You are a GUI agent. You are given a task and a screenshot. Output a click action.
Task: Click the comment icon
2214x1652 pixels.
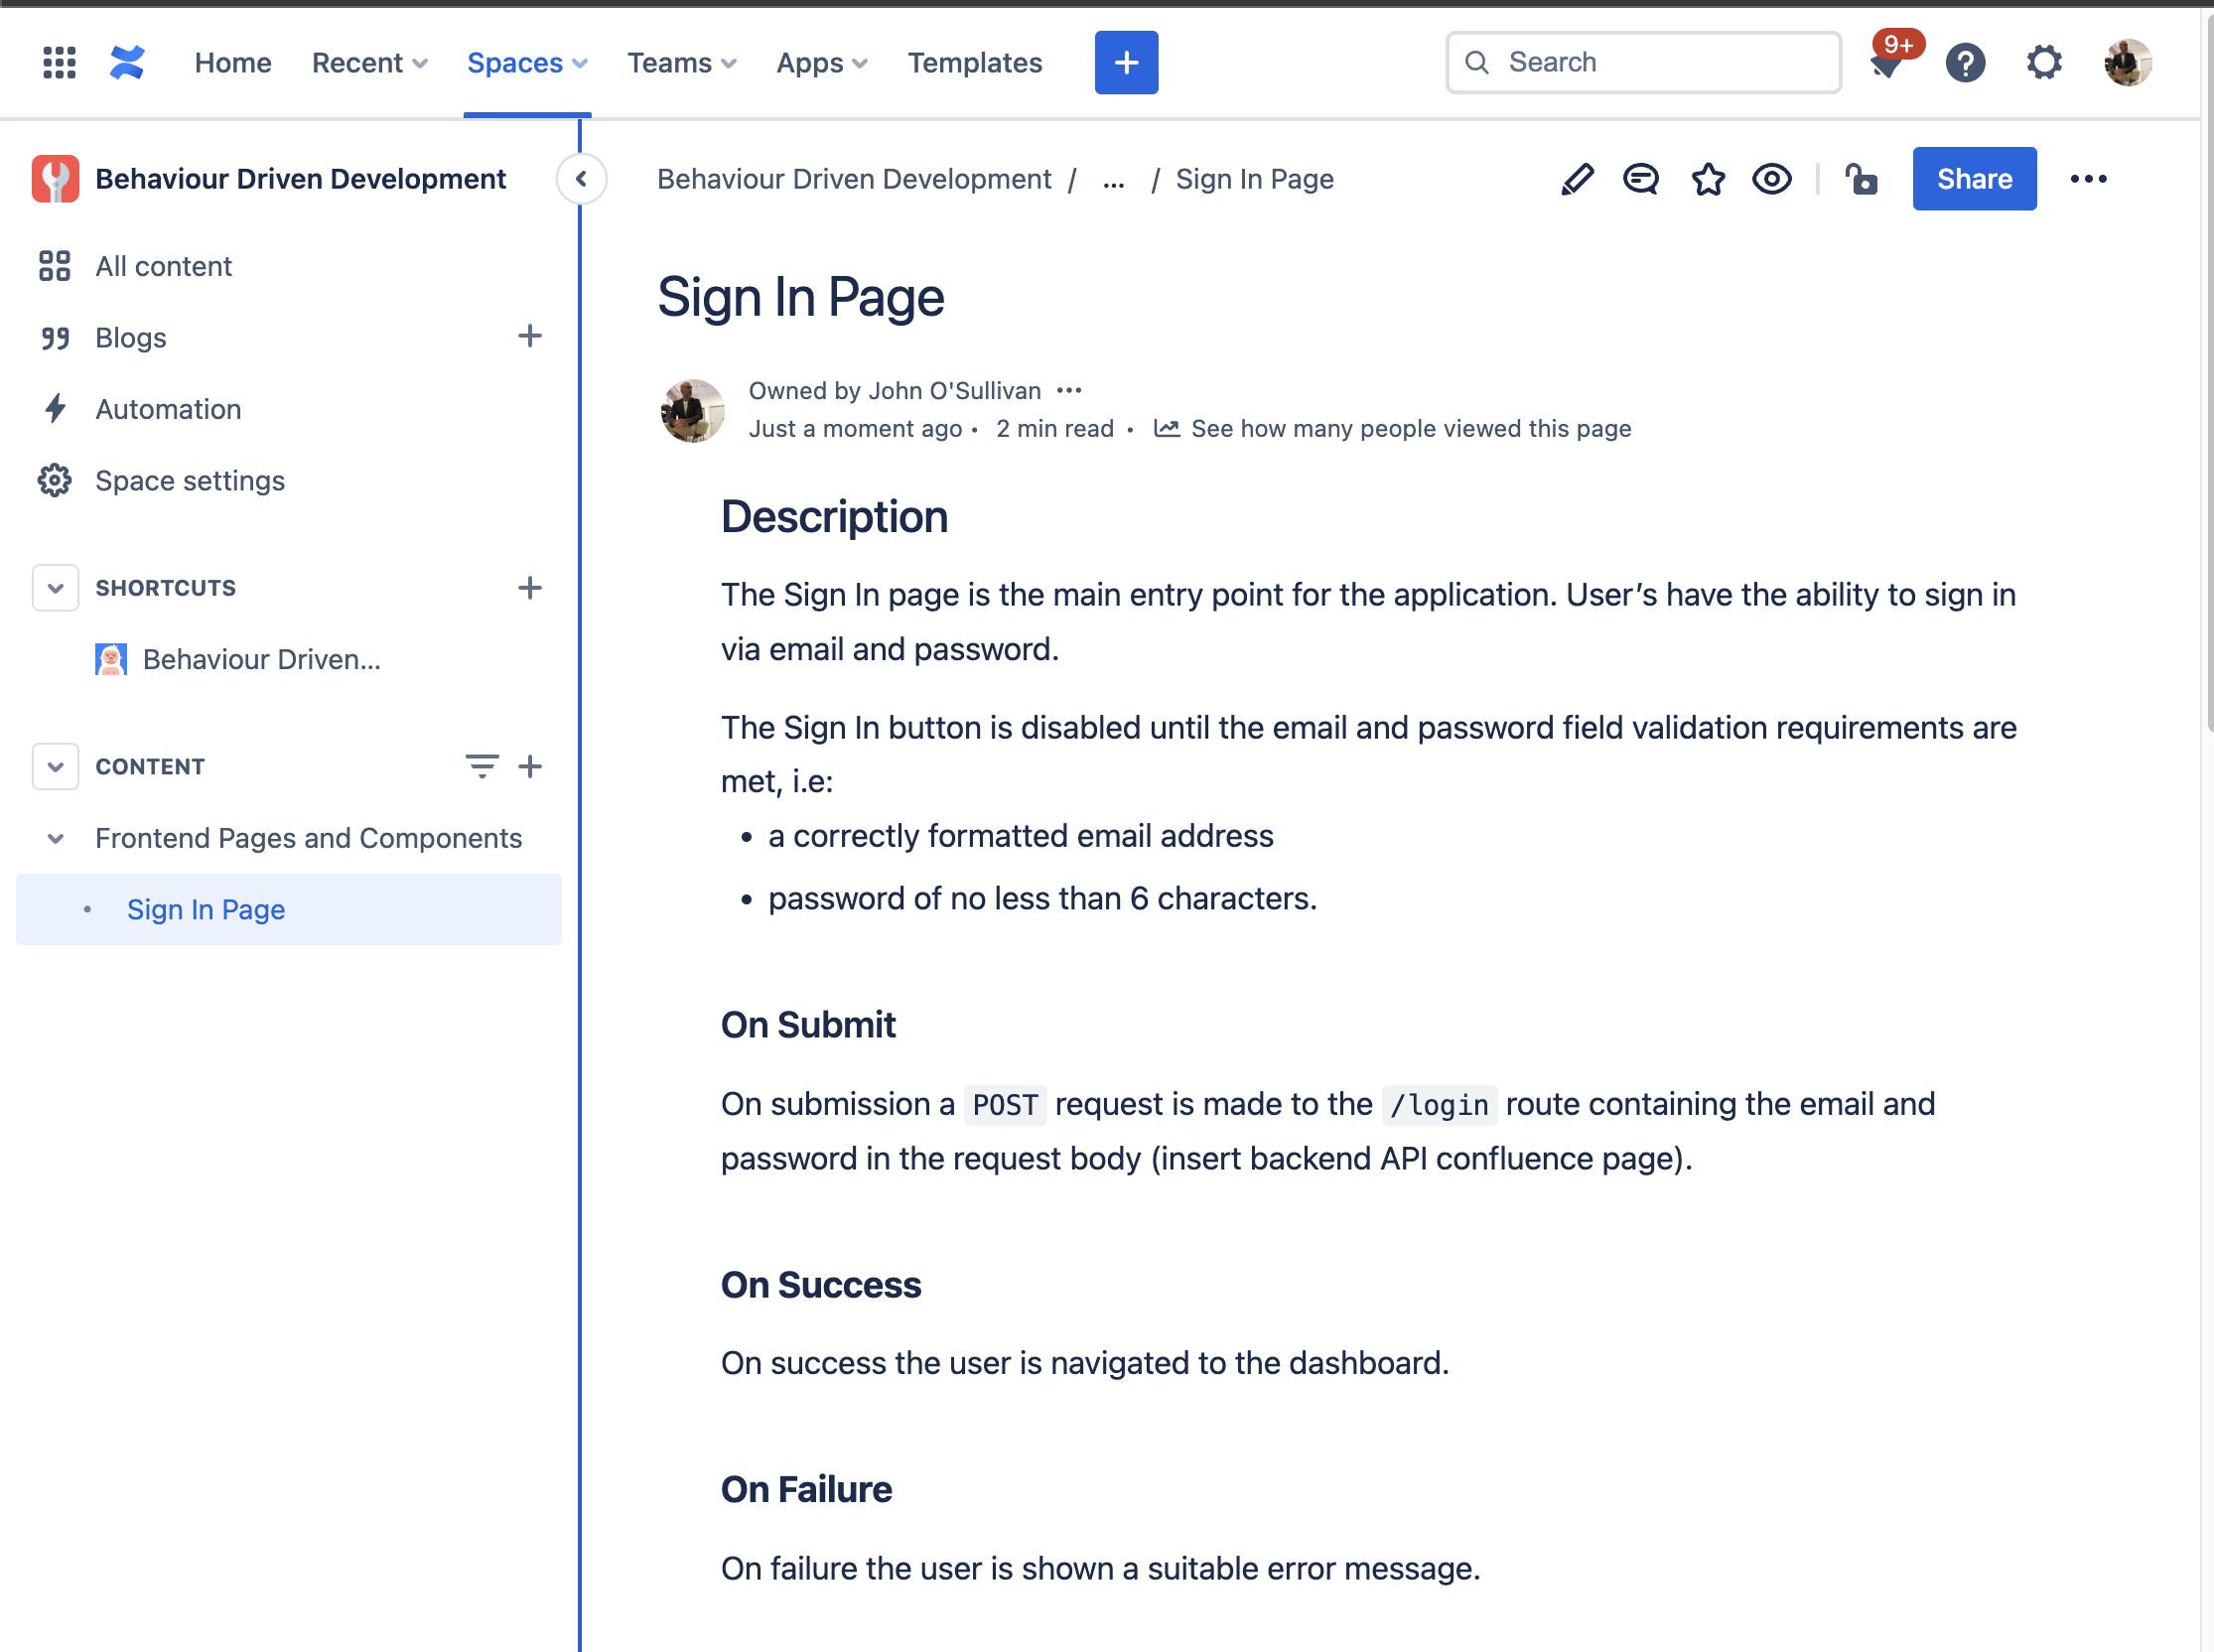tap(1638, 179)
